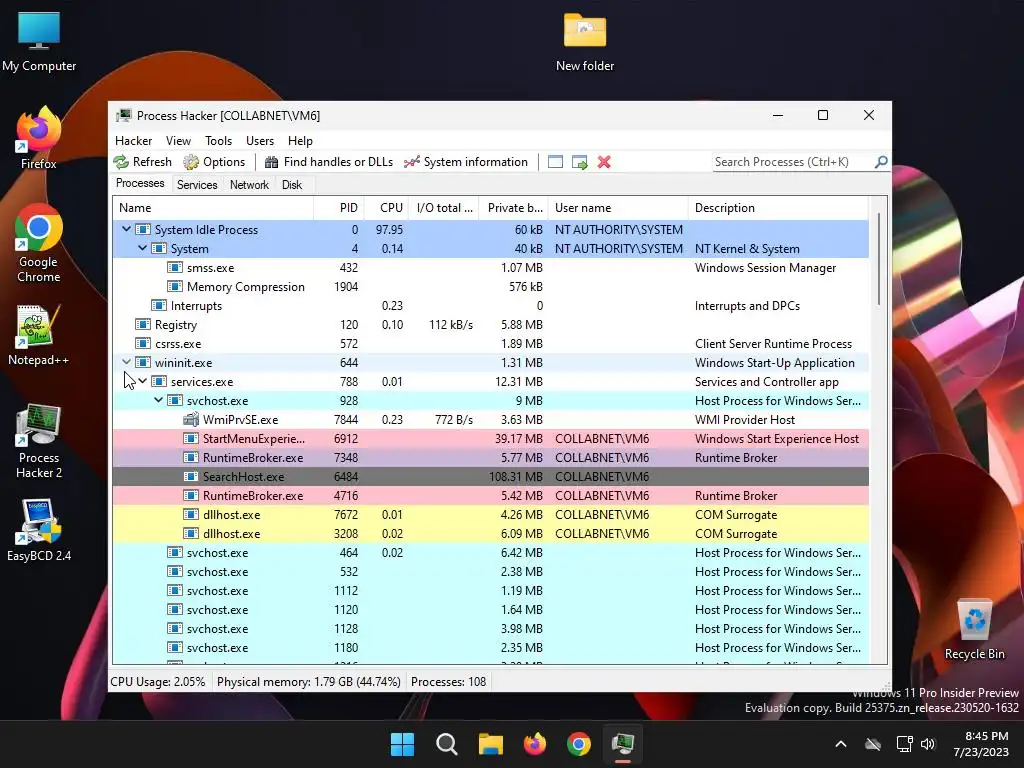The width and height of the screenshot is (1024, 768).
Task: Sort by the Name column header
Action: pos(213,208)
